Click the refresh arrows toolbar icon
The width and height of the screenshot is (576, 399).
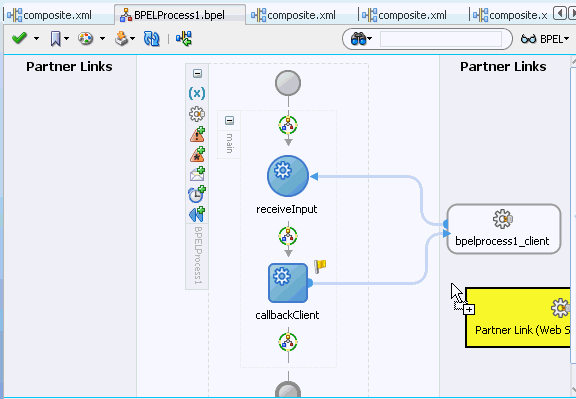tap(152, 39)
